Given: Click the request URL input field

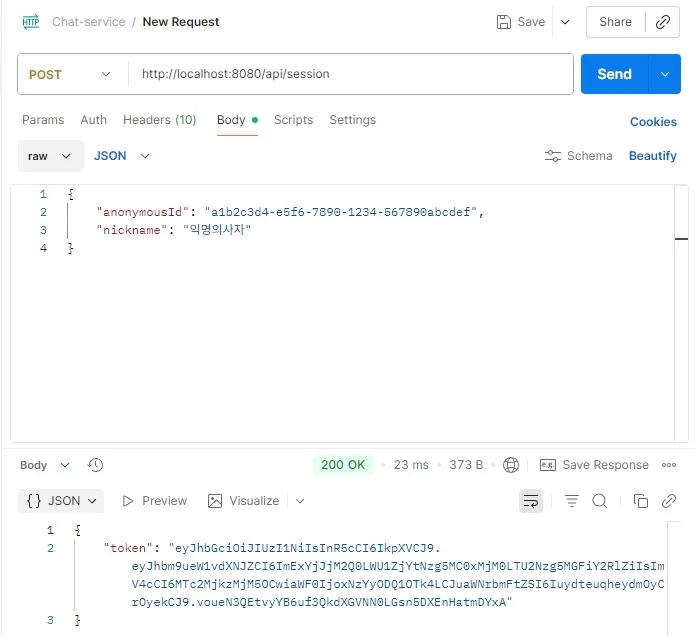Looking at the screenshot, I should click(350, 74).
